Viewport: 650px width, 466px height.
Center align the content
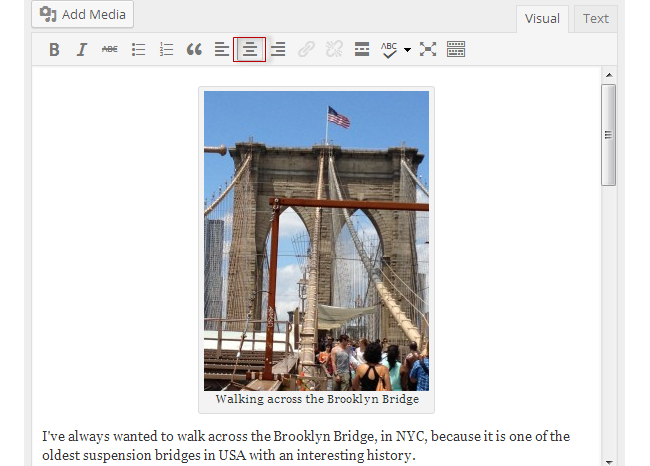coord(250,49)
